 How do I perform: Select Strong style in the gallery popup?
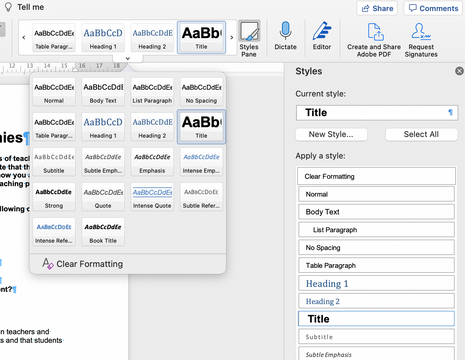(x=54, y=197)
